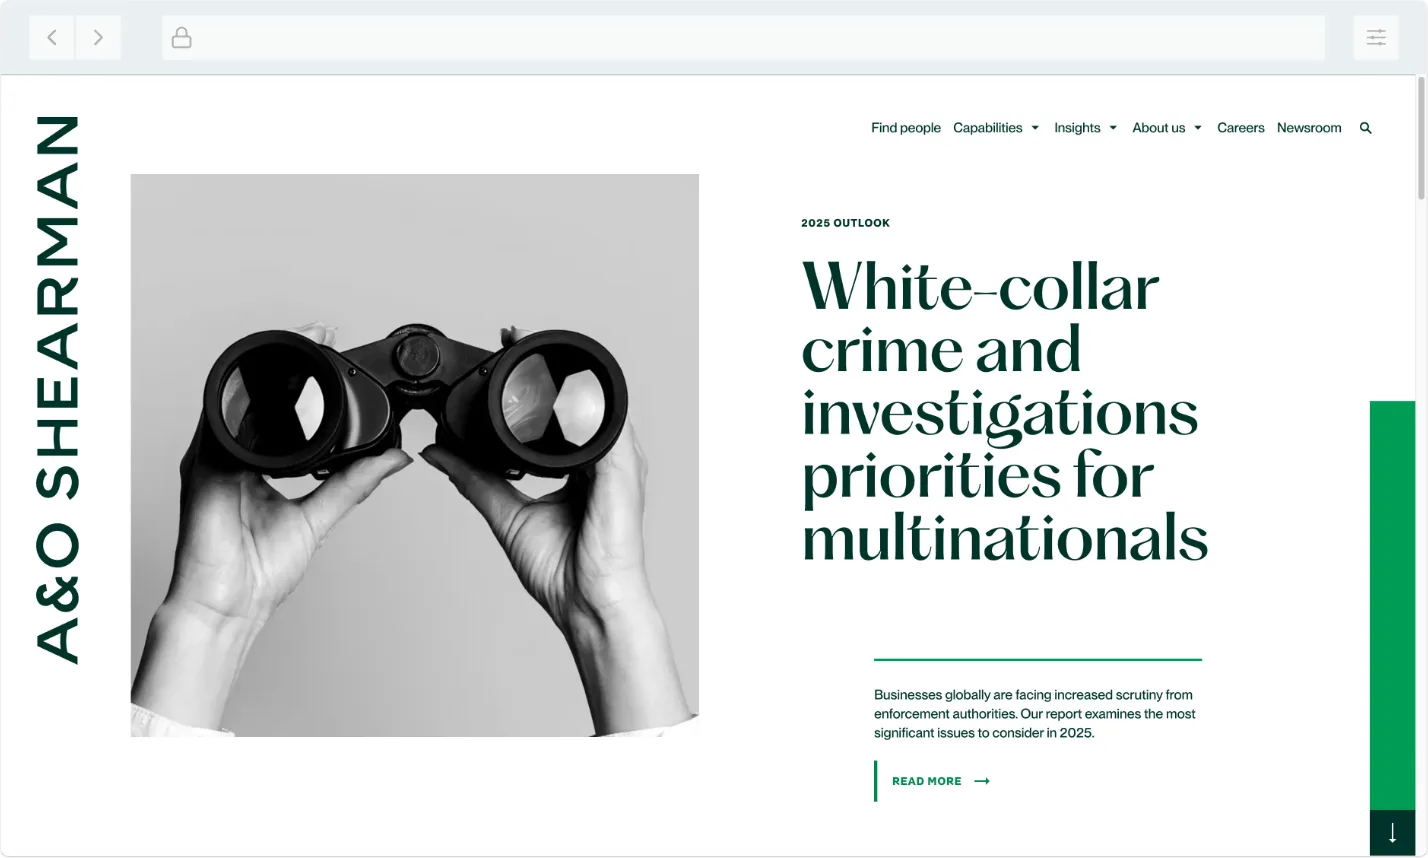Open the Insights menu item
The width and height of the screenshot is (1428, 858).
[1077, 128]
